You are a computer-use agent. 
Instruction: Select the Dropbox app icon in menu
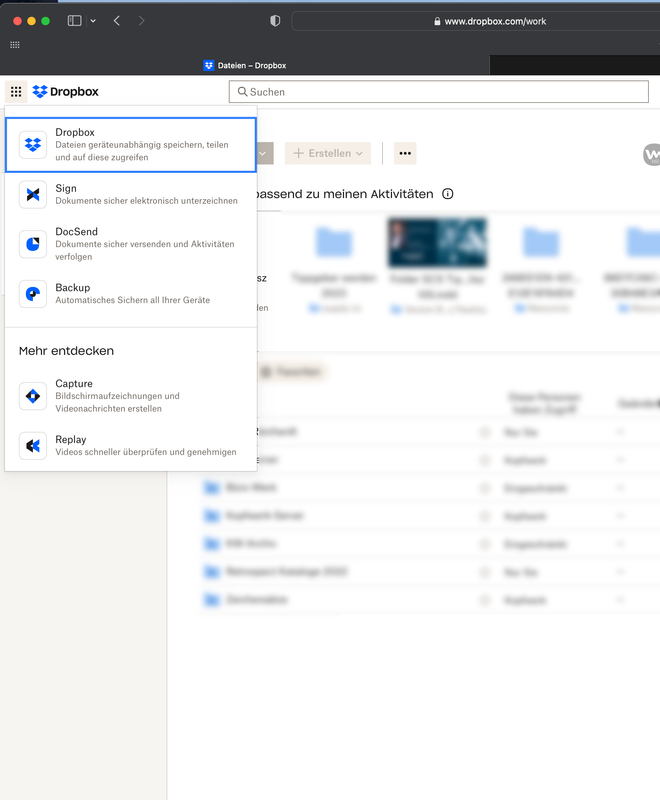pyautogui.click(x=33, y=145)
